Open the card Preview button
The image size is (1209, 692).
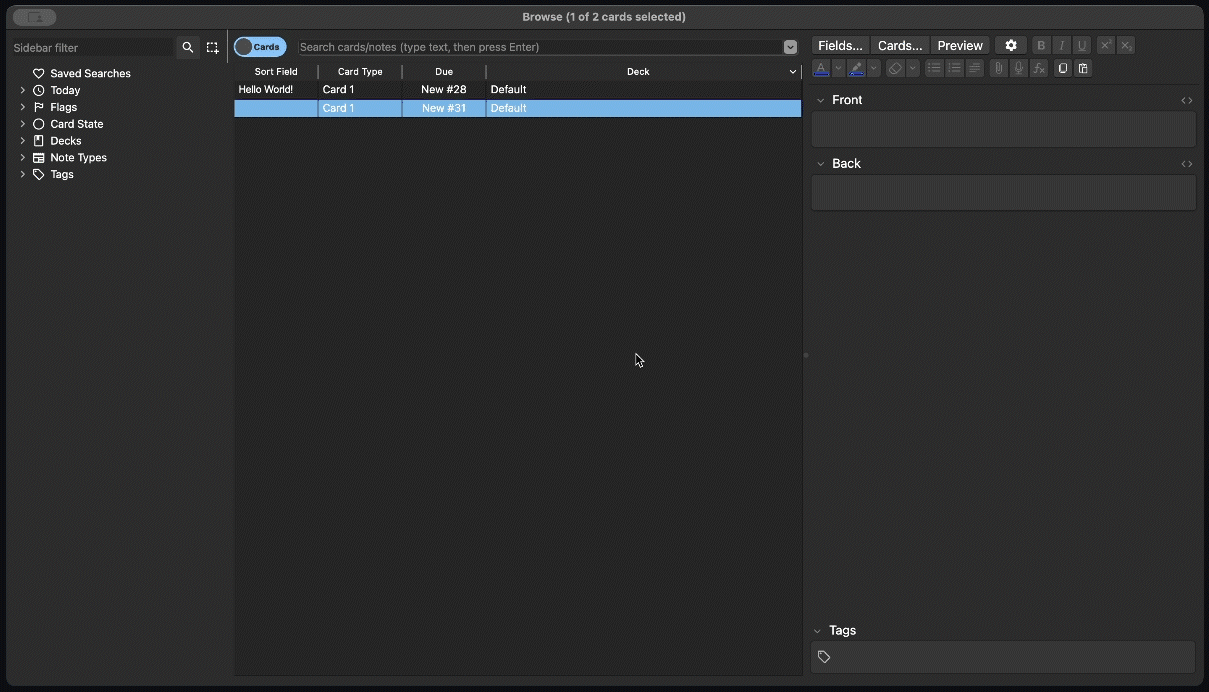coord(960,46)
